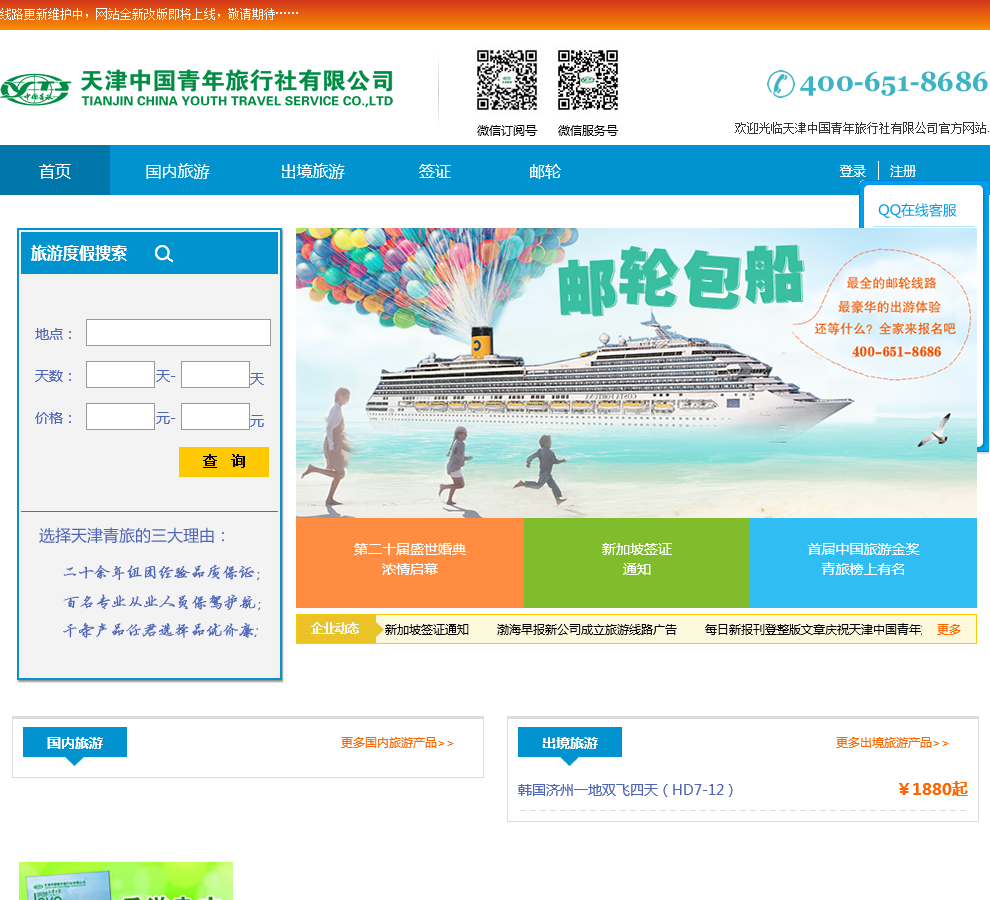Image resolution: width=990 pixels, height=900 pixels.
Task: Click the 注册 register link
Action: (902, 171)
